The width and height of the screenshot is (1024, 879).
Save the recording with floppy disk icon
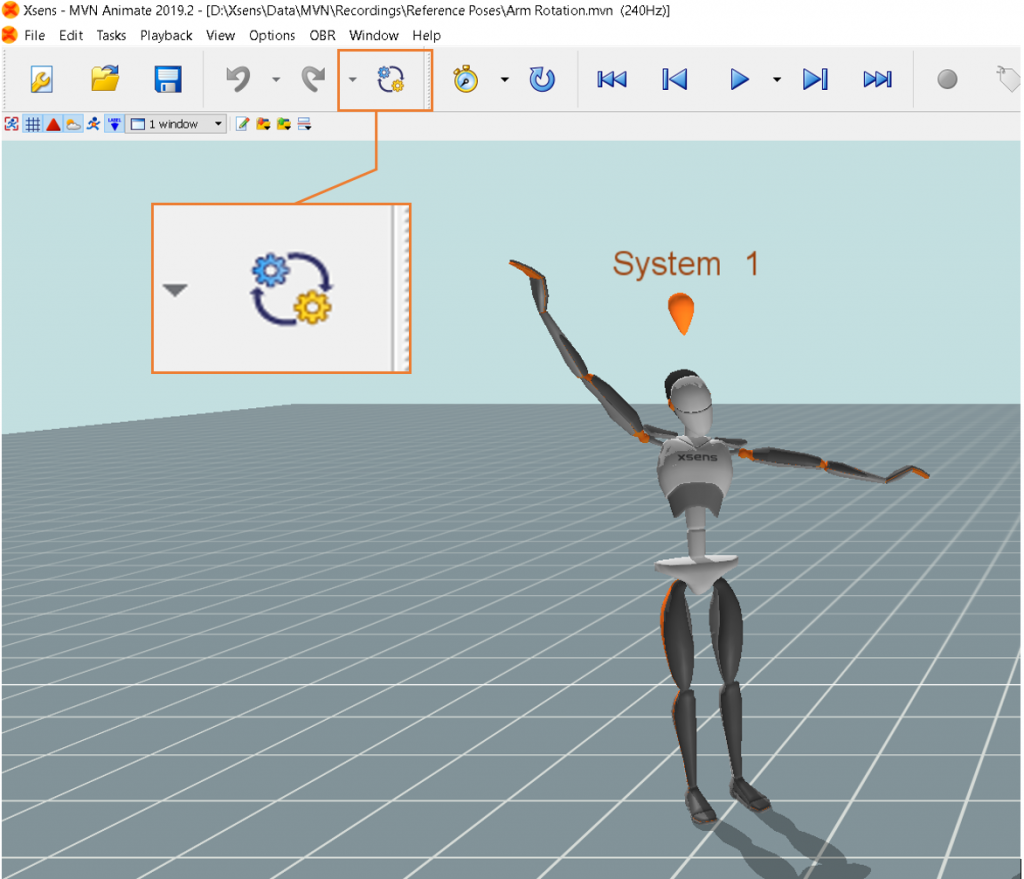coord(168,80)
